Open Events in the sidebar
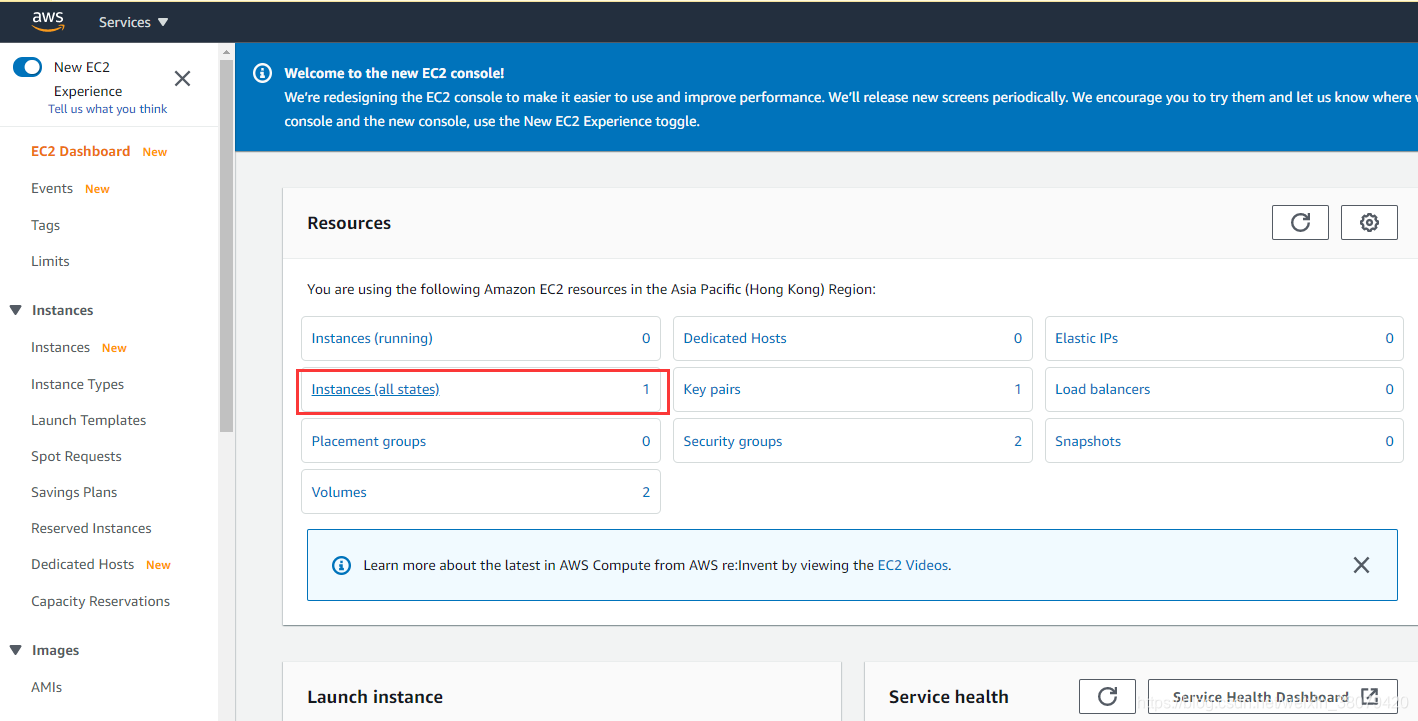 (52, 188)
